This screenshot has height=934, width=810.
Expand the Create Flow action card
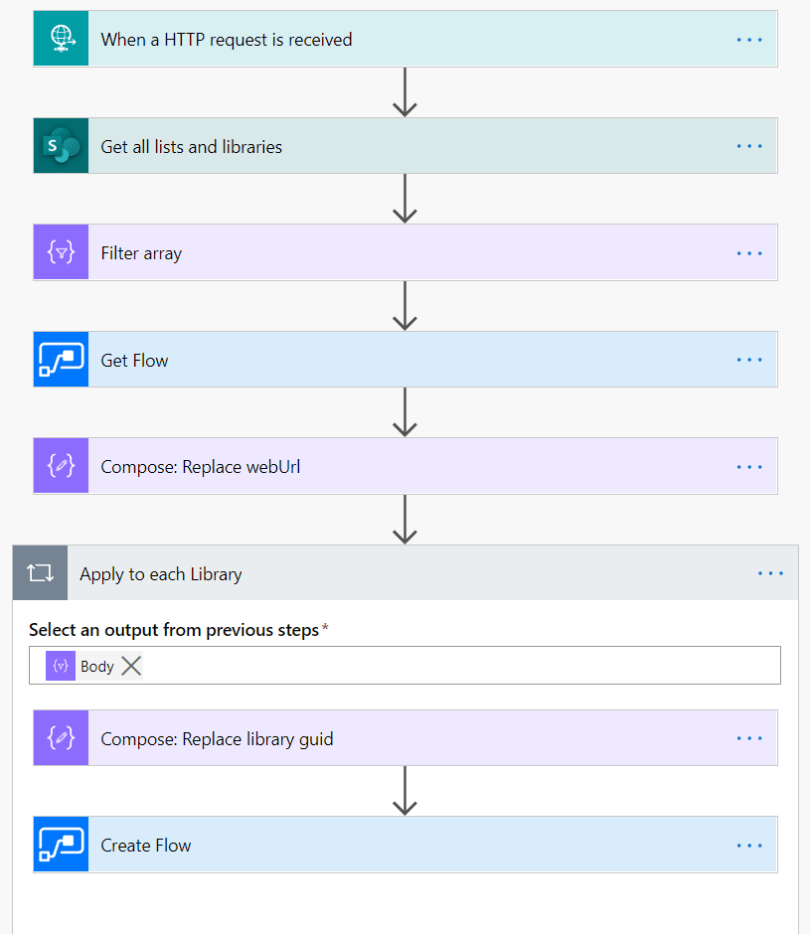[400, 845]
